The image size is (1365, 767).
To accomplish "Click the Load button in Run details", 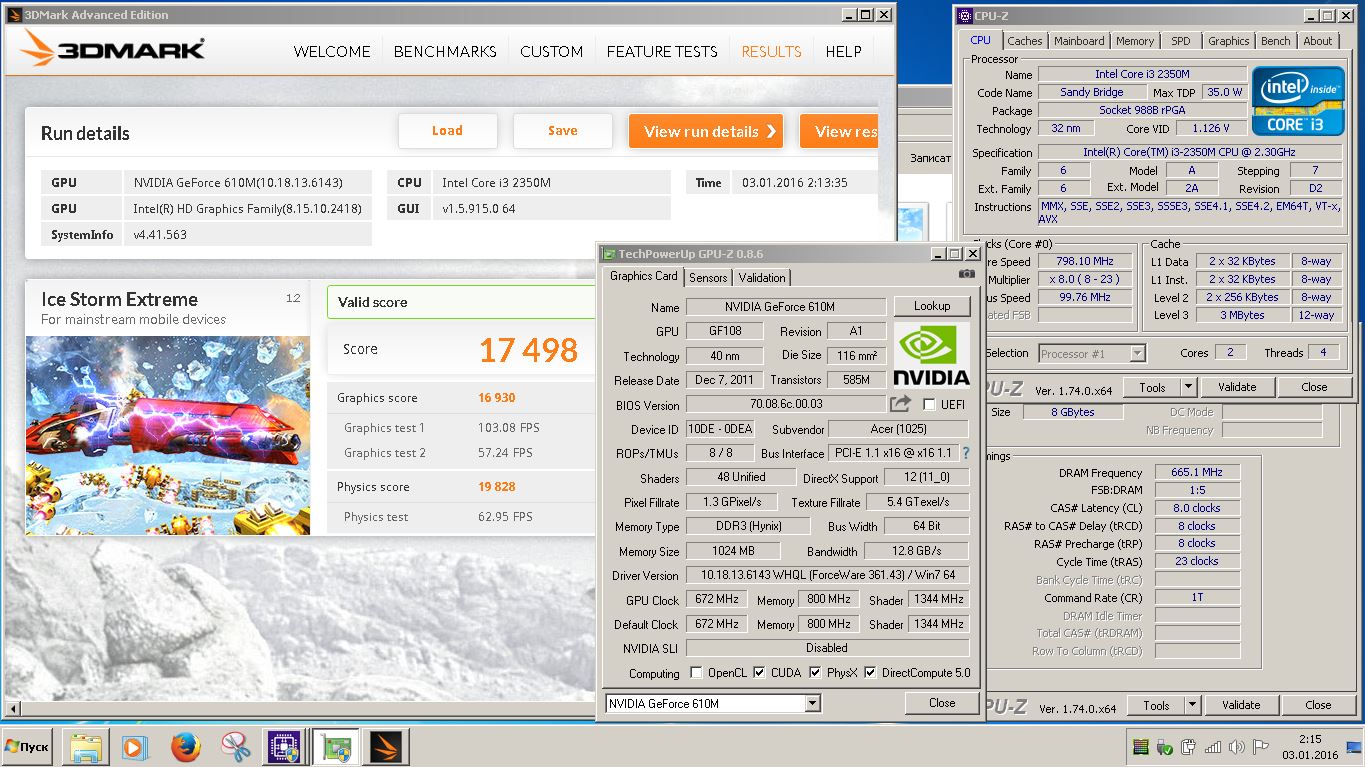I will point(447,131).
